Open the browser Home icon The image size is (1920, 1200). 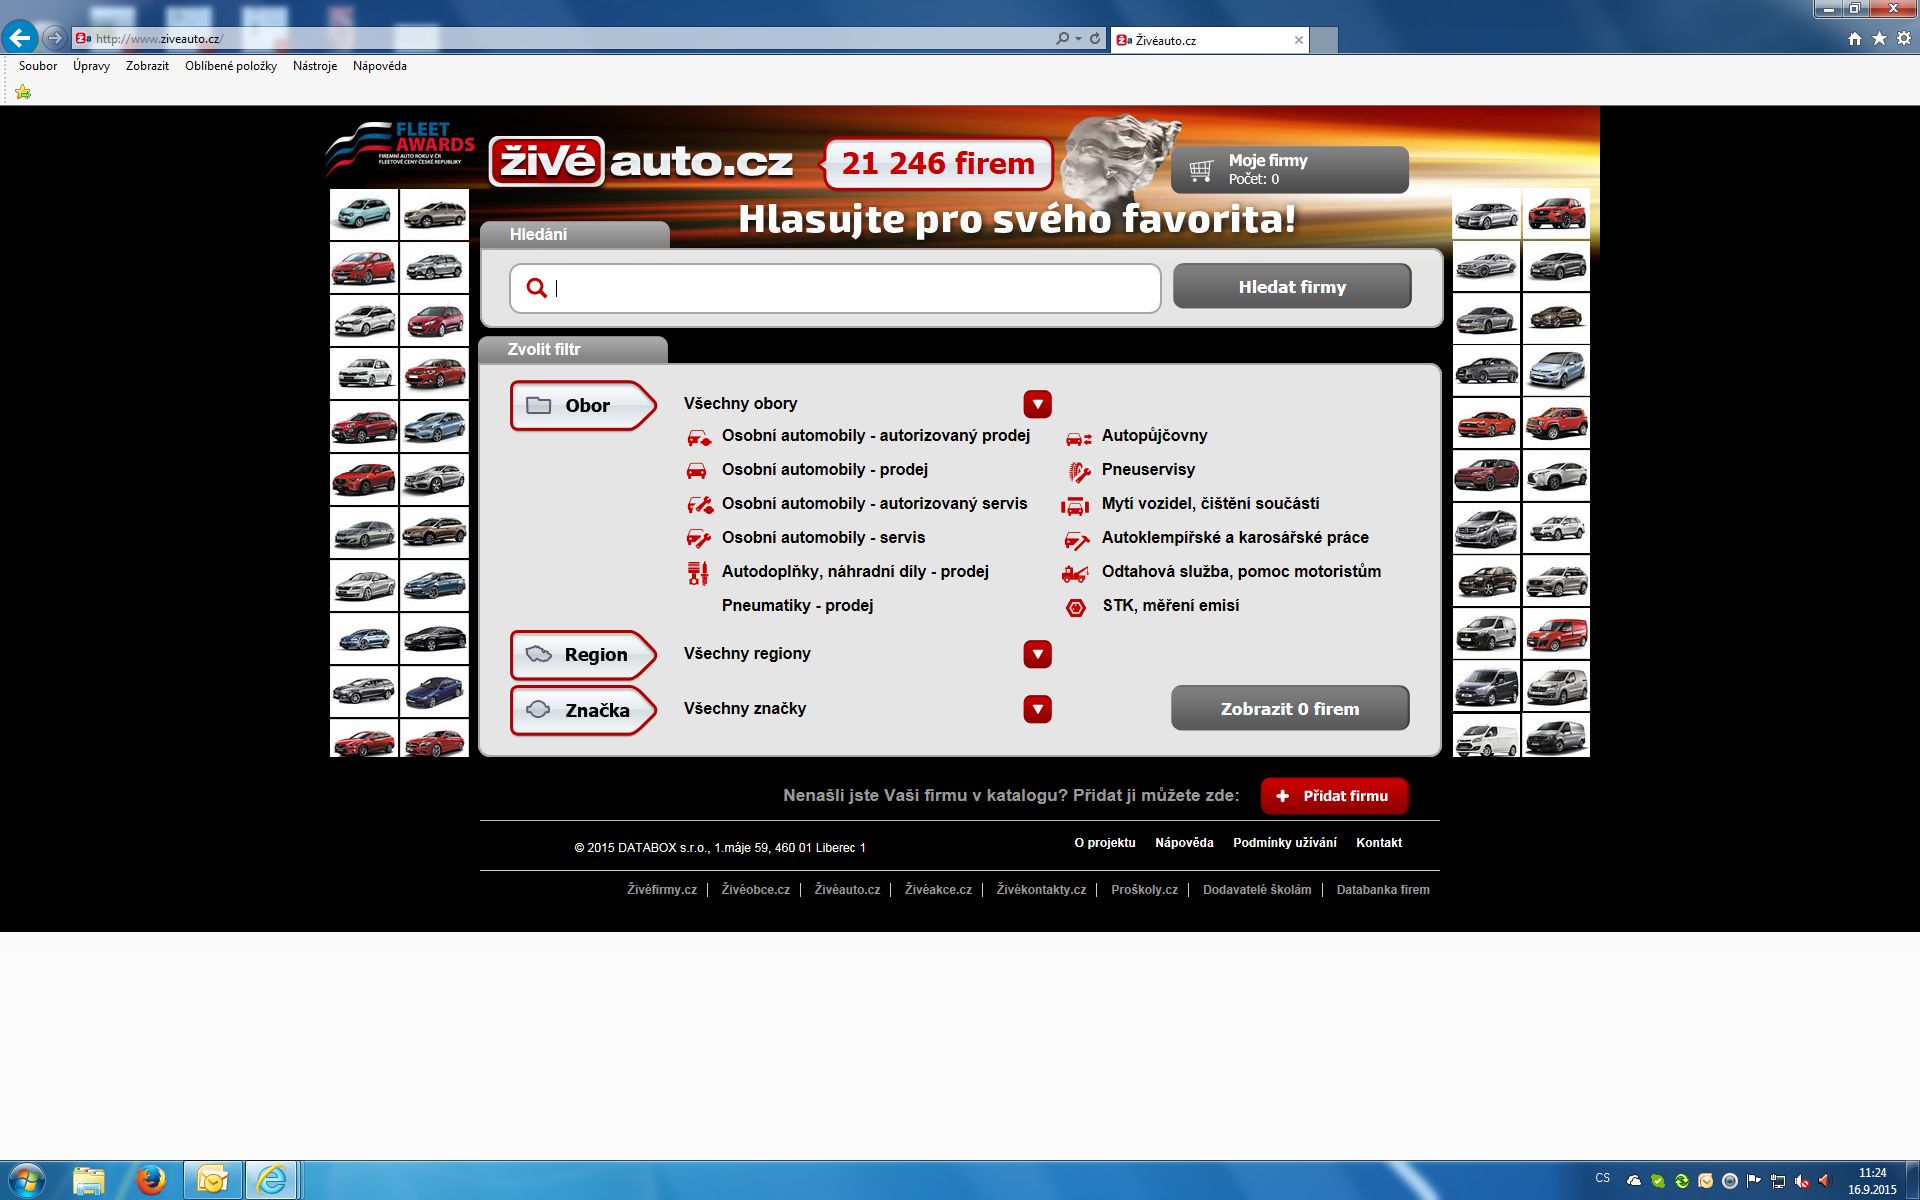pyautogui.click(x=1855, y=39)
